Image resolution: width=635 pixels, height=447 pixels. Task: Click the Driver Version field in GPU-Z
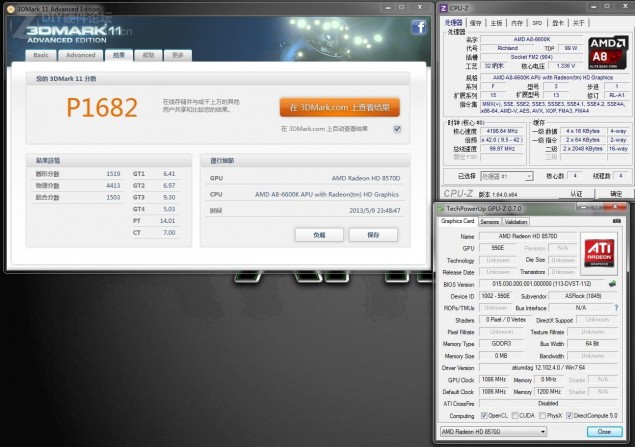point(548,368)
